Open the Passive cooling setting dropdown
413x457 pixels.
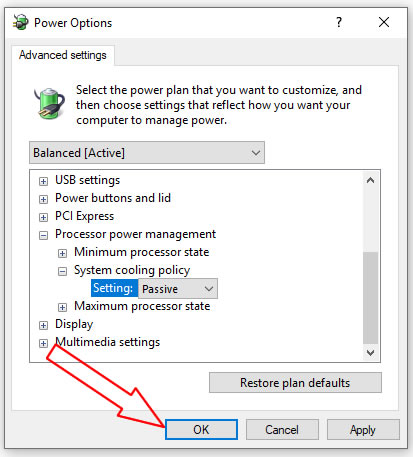(x=178, y=289)
